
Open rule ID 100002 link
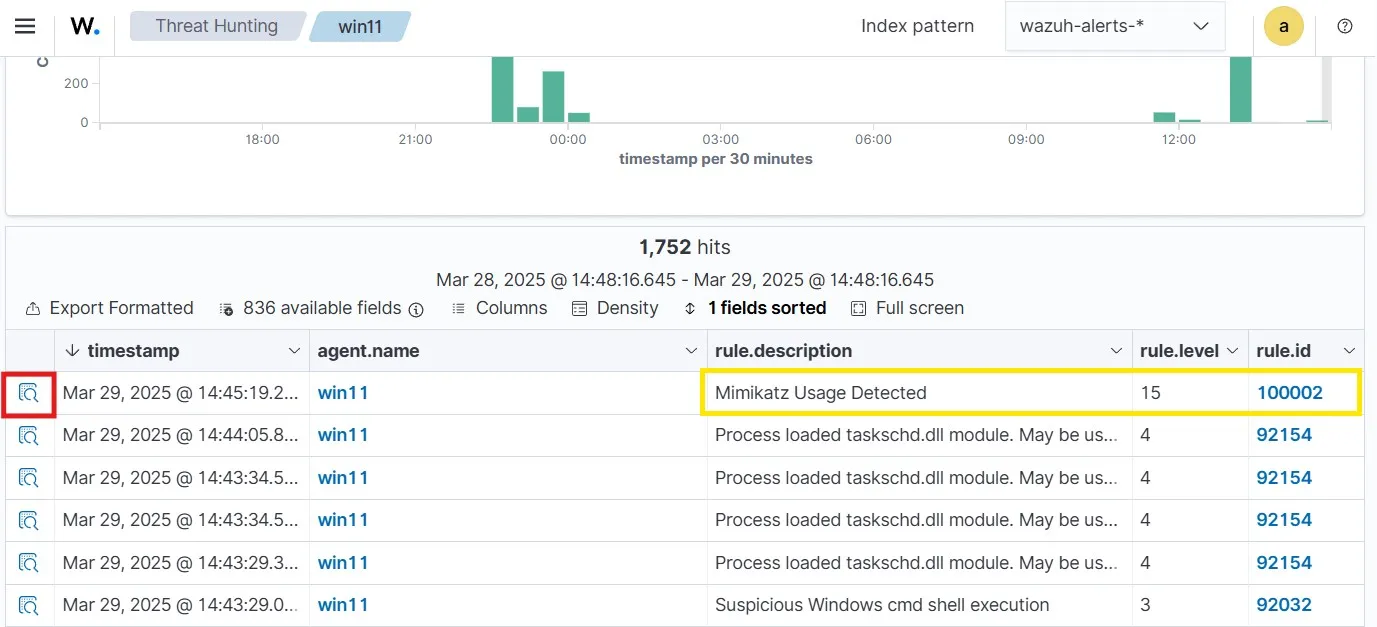(1290, 393)
